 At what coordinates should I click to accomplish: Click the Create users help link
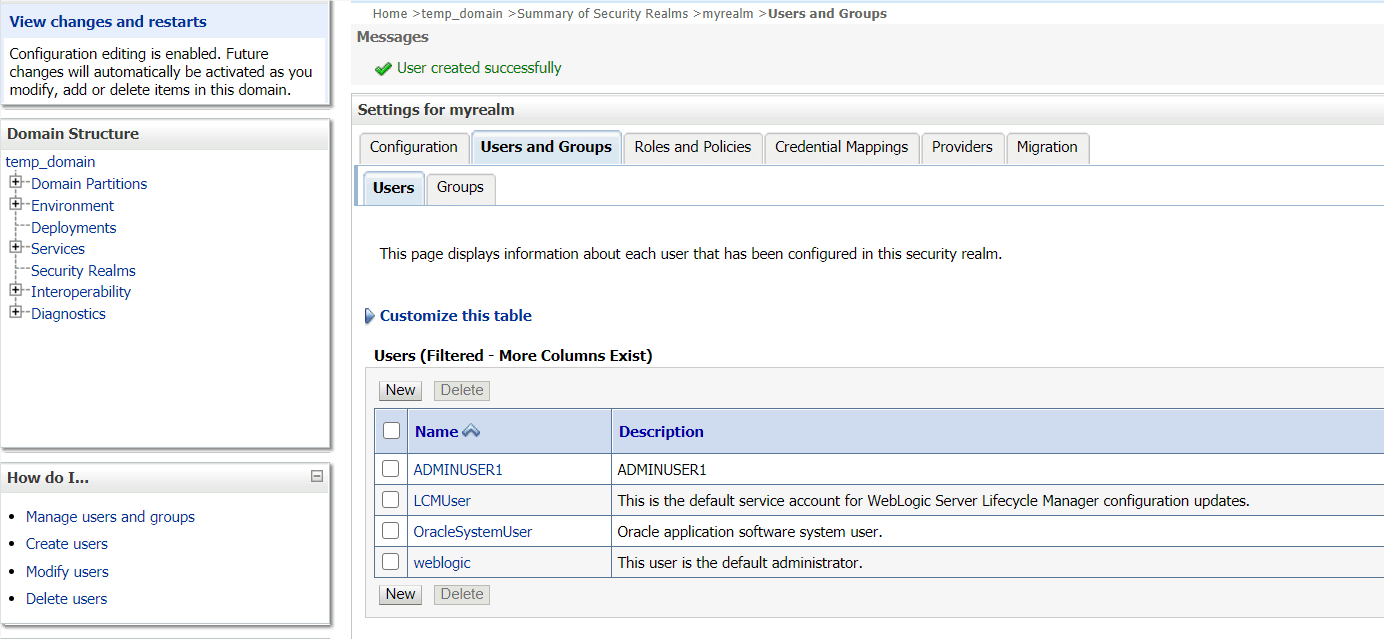(x=67, y=544)
